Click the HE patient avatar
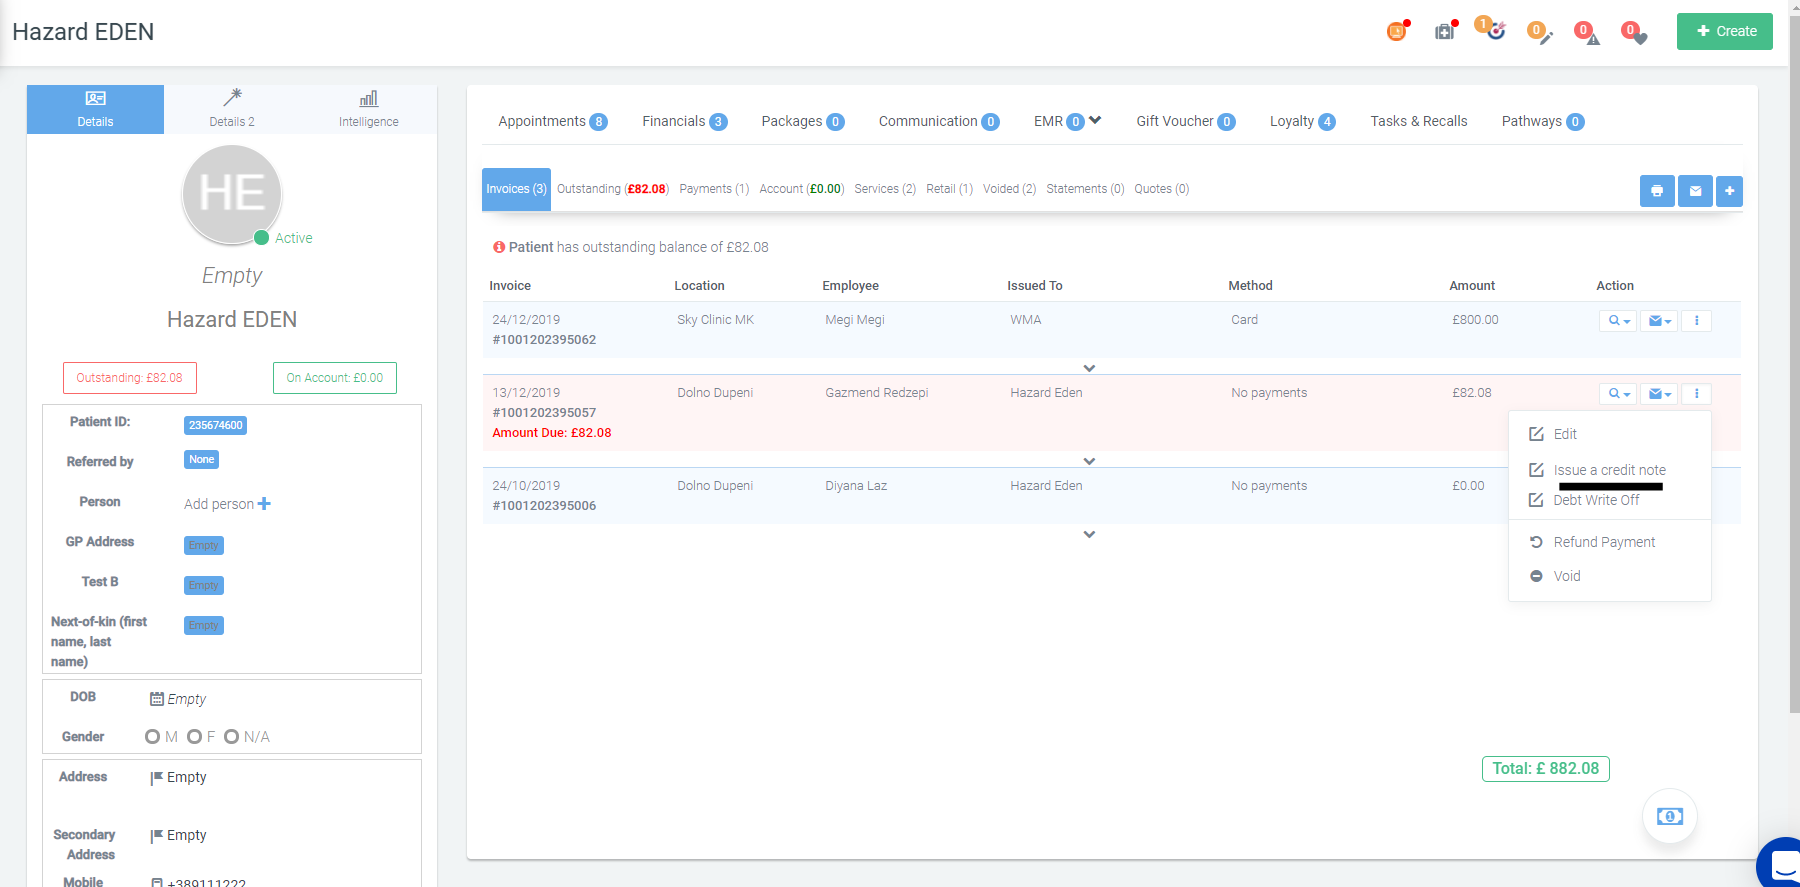The width and height of the screenshot is (1800, 887). (x=232, y=195)
